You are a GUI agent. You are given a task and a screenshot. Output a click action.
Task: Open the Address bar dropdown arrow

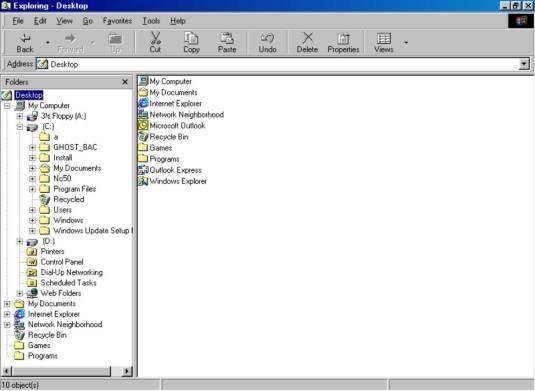pyautogui.click(x=524, y=64)
